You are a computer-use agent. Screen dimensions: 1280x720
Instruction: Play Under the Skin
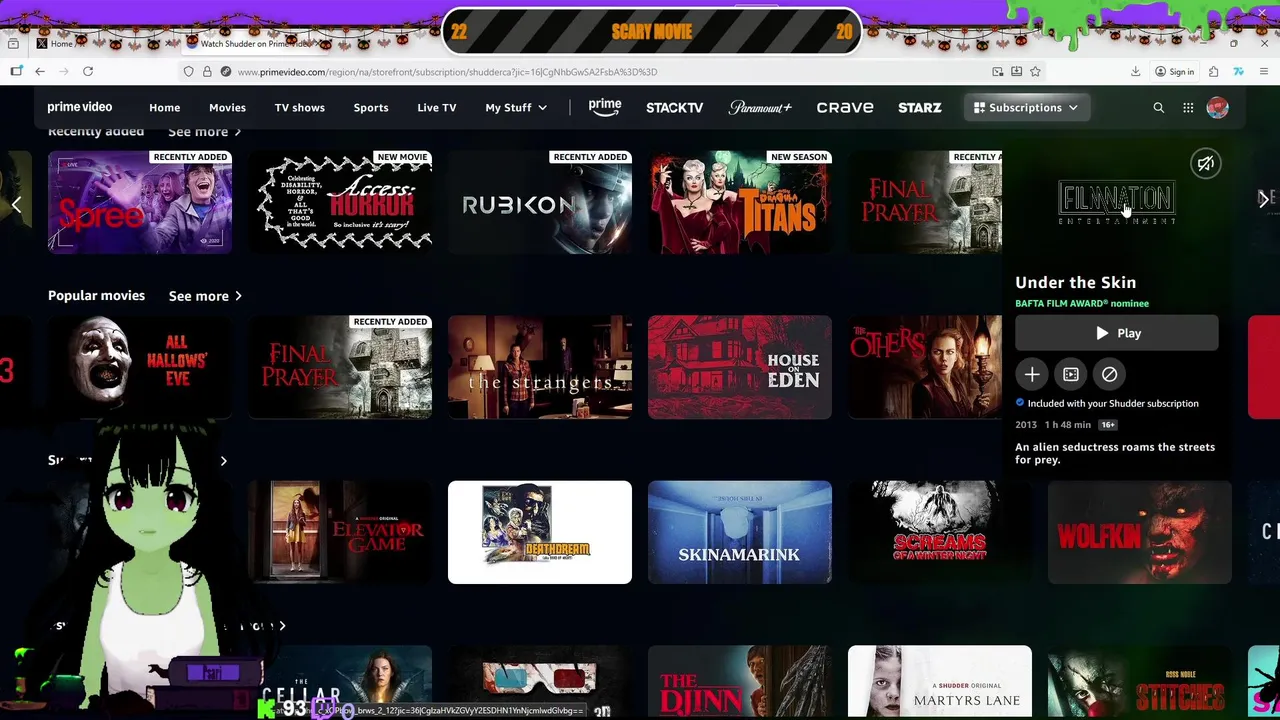(1117, 333)
